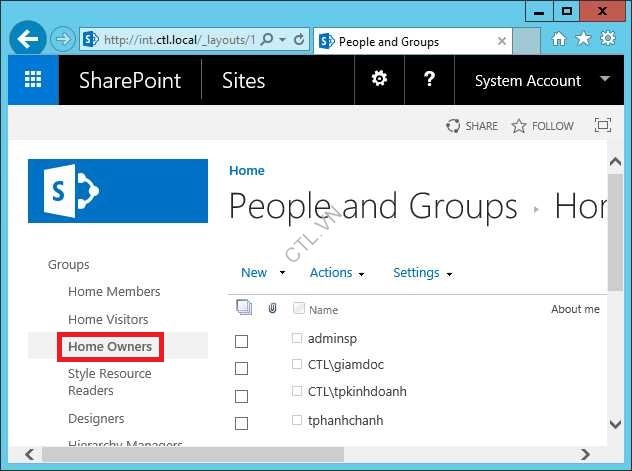Open the browser home icon
Screen dimensions: 632x471
click(x=559, y=39)
